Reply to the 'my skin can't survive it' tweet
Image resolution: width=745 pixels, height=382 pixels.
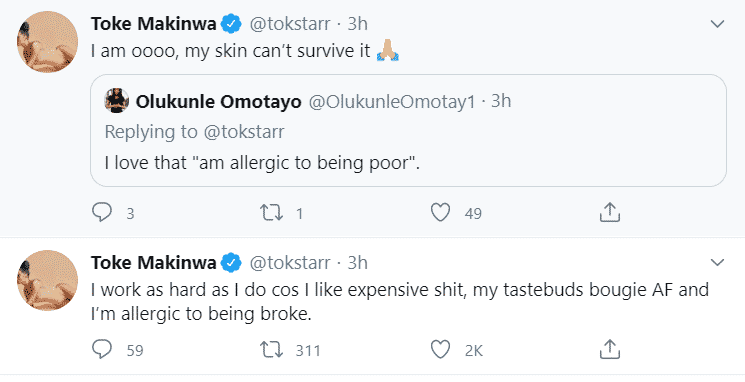(102, 213)
